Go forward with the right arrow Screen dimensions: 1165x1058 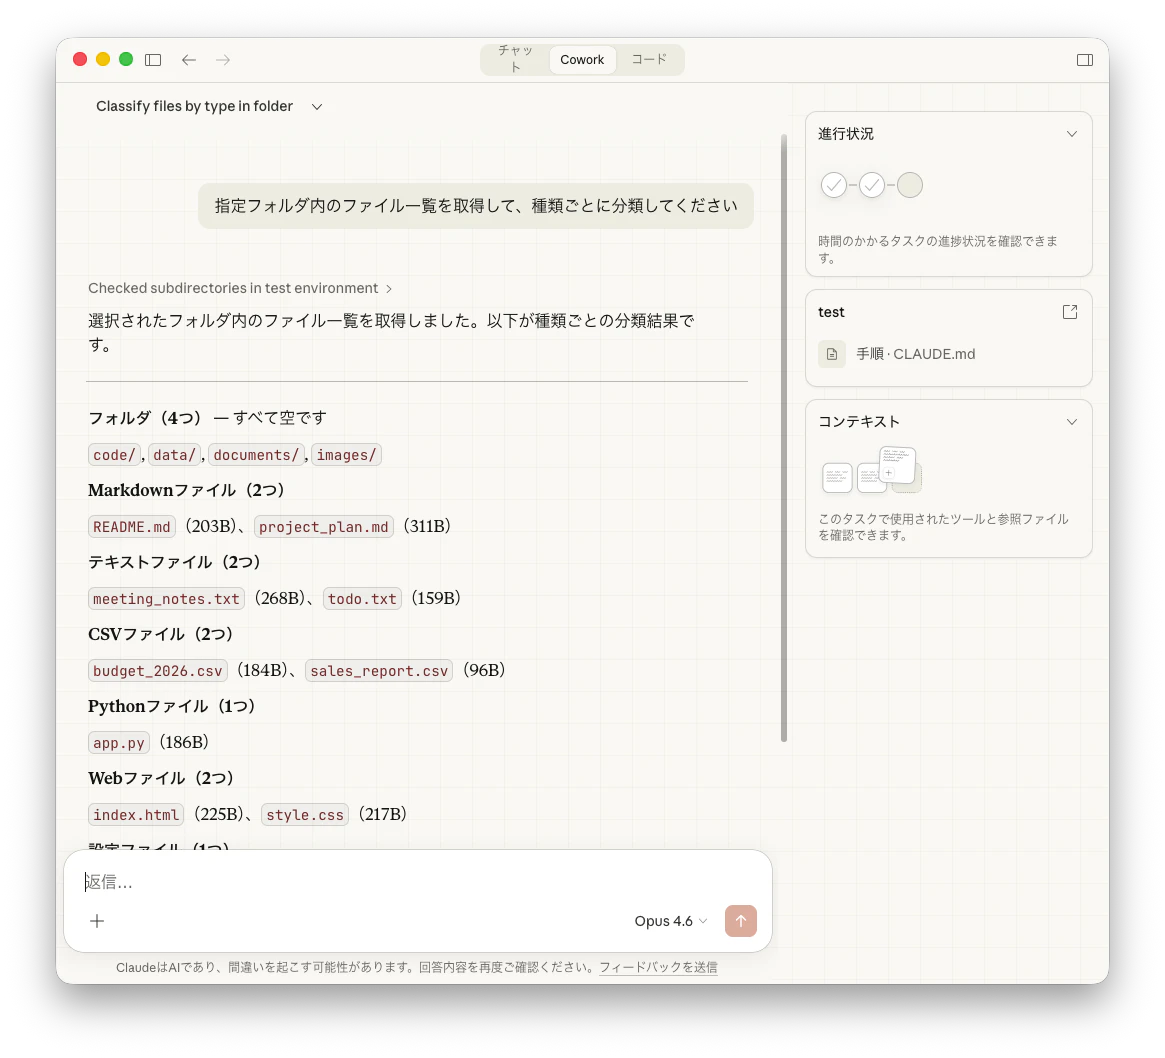[x=223, y=59]
